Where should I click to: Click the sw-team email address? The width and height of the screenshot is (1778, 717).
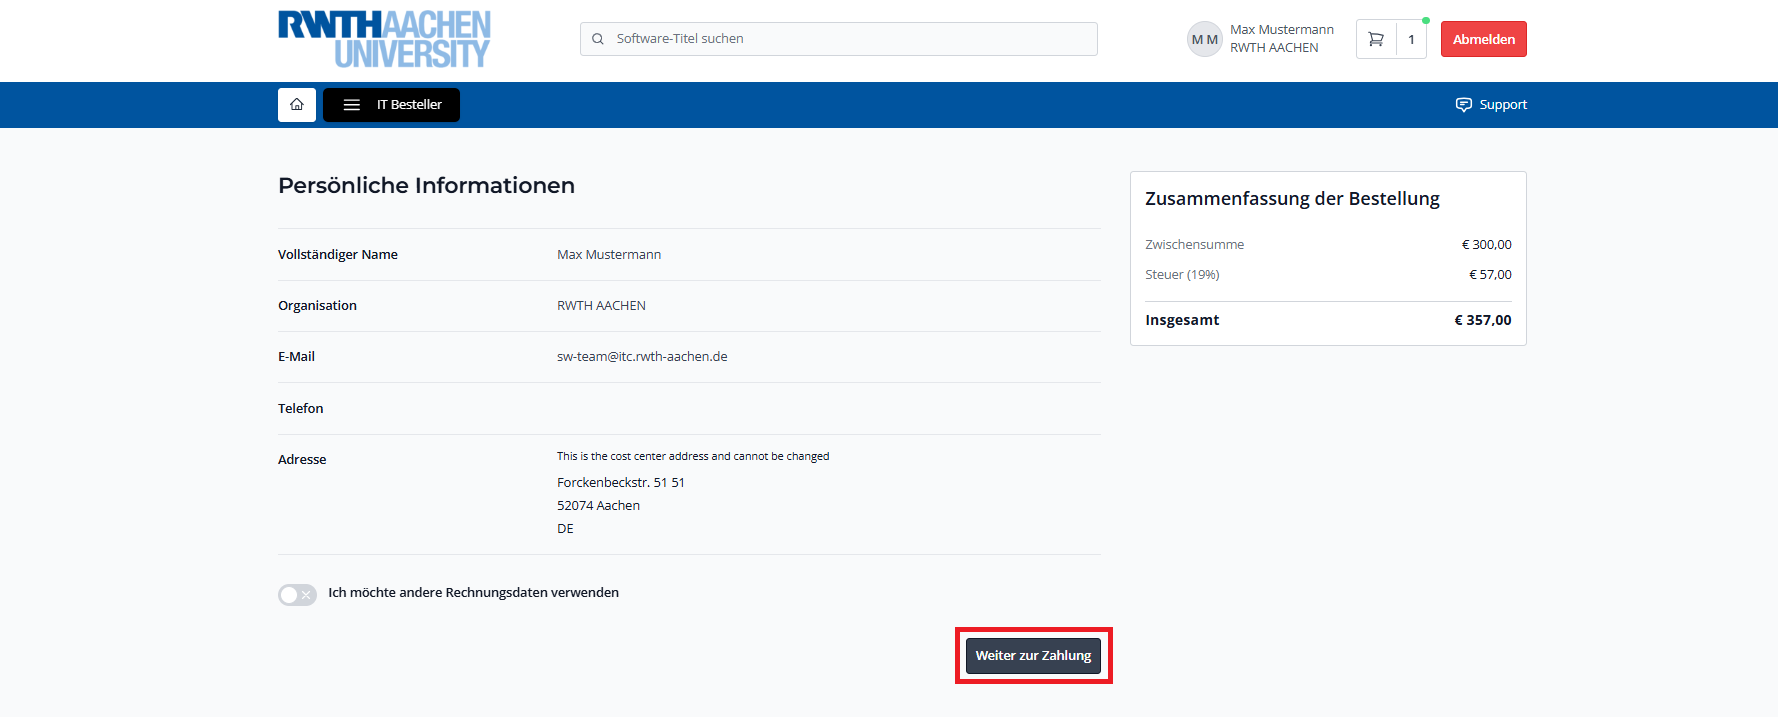642,357
